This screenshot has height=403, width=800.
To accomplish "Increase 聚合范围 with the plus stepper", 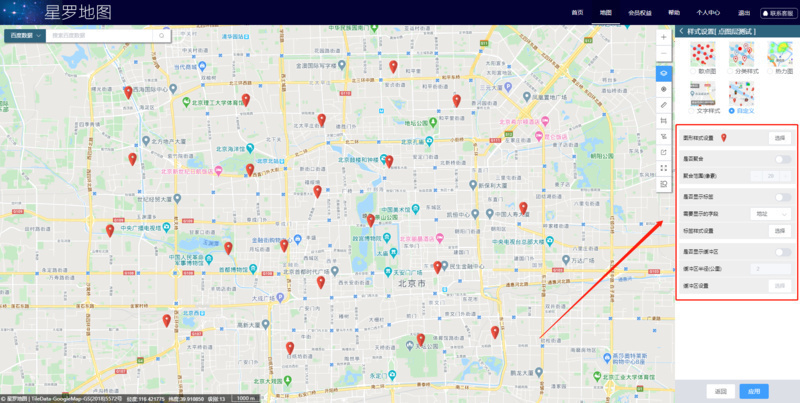I will pyautogui.click(x=785, y=177).
